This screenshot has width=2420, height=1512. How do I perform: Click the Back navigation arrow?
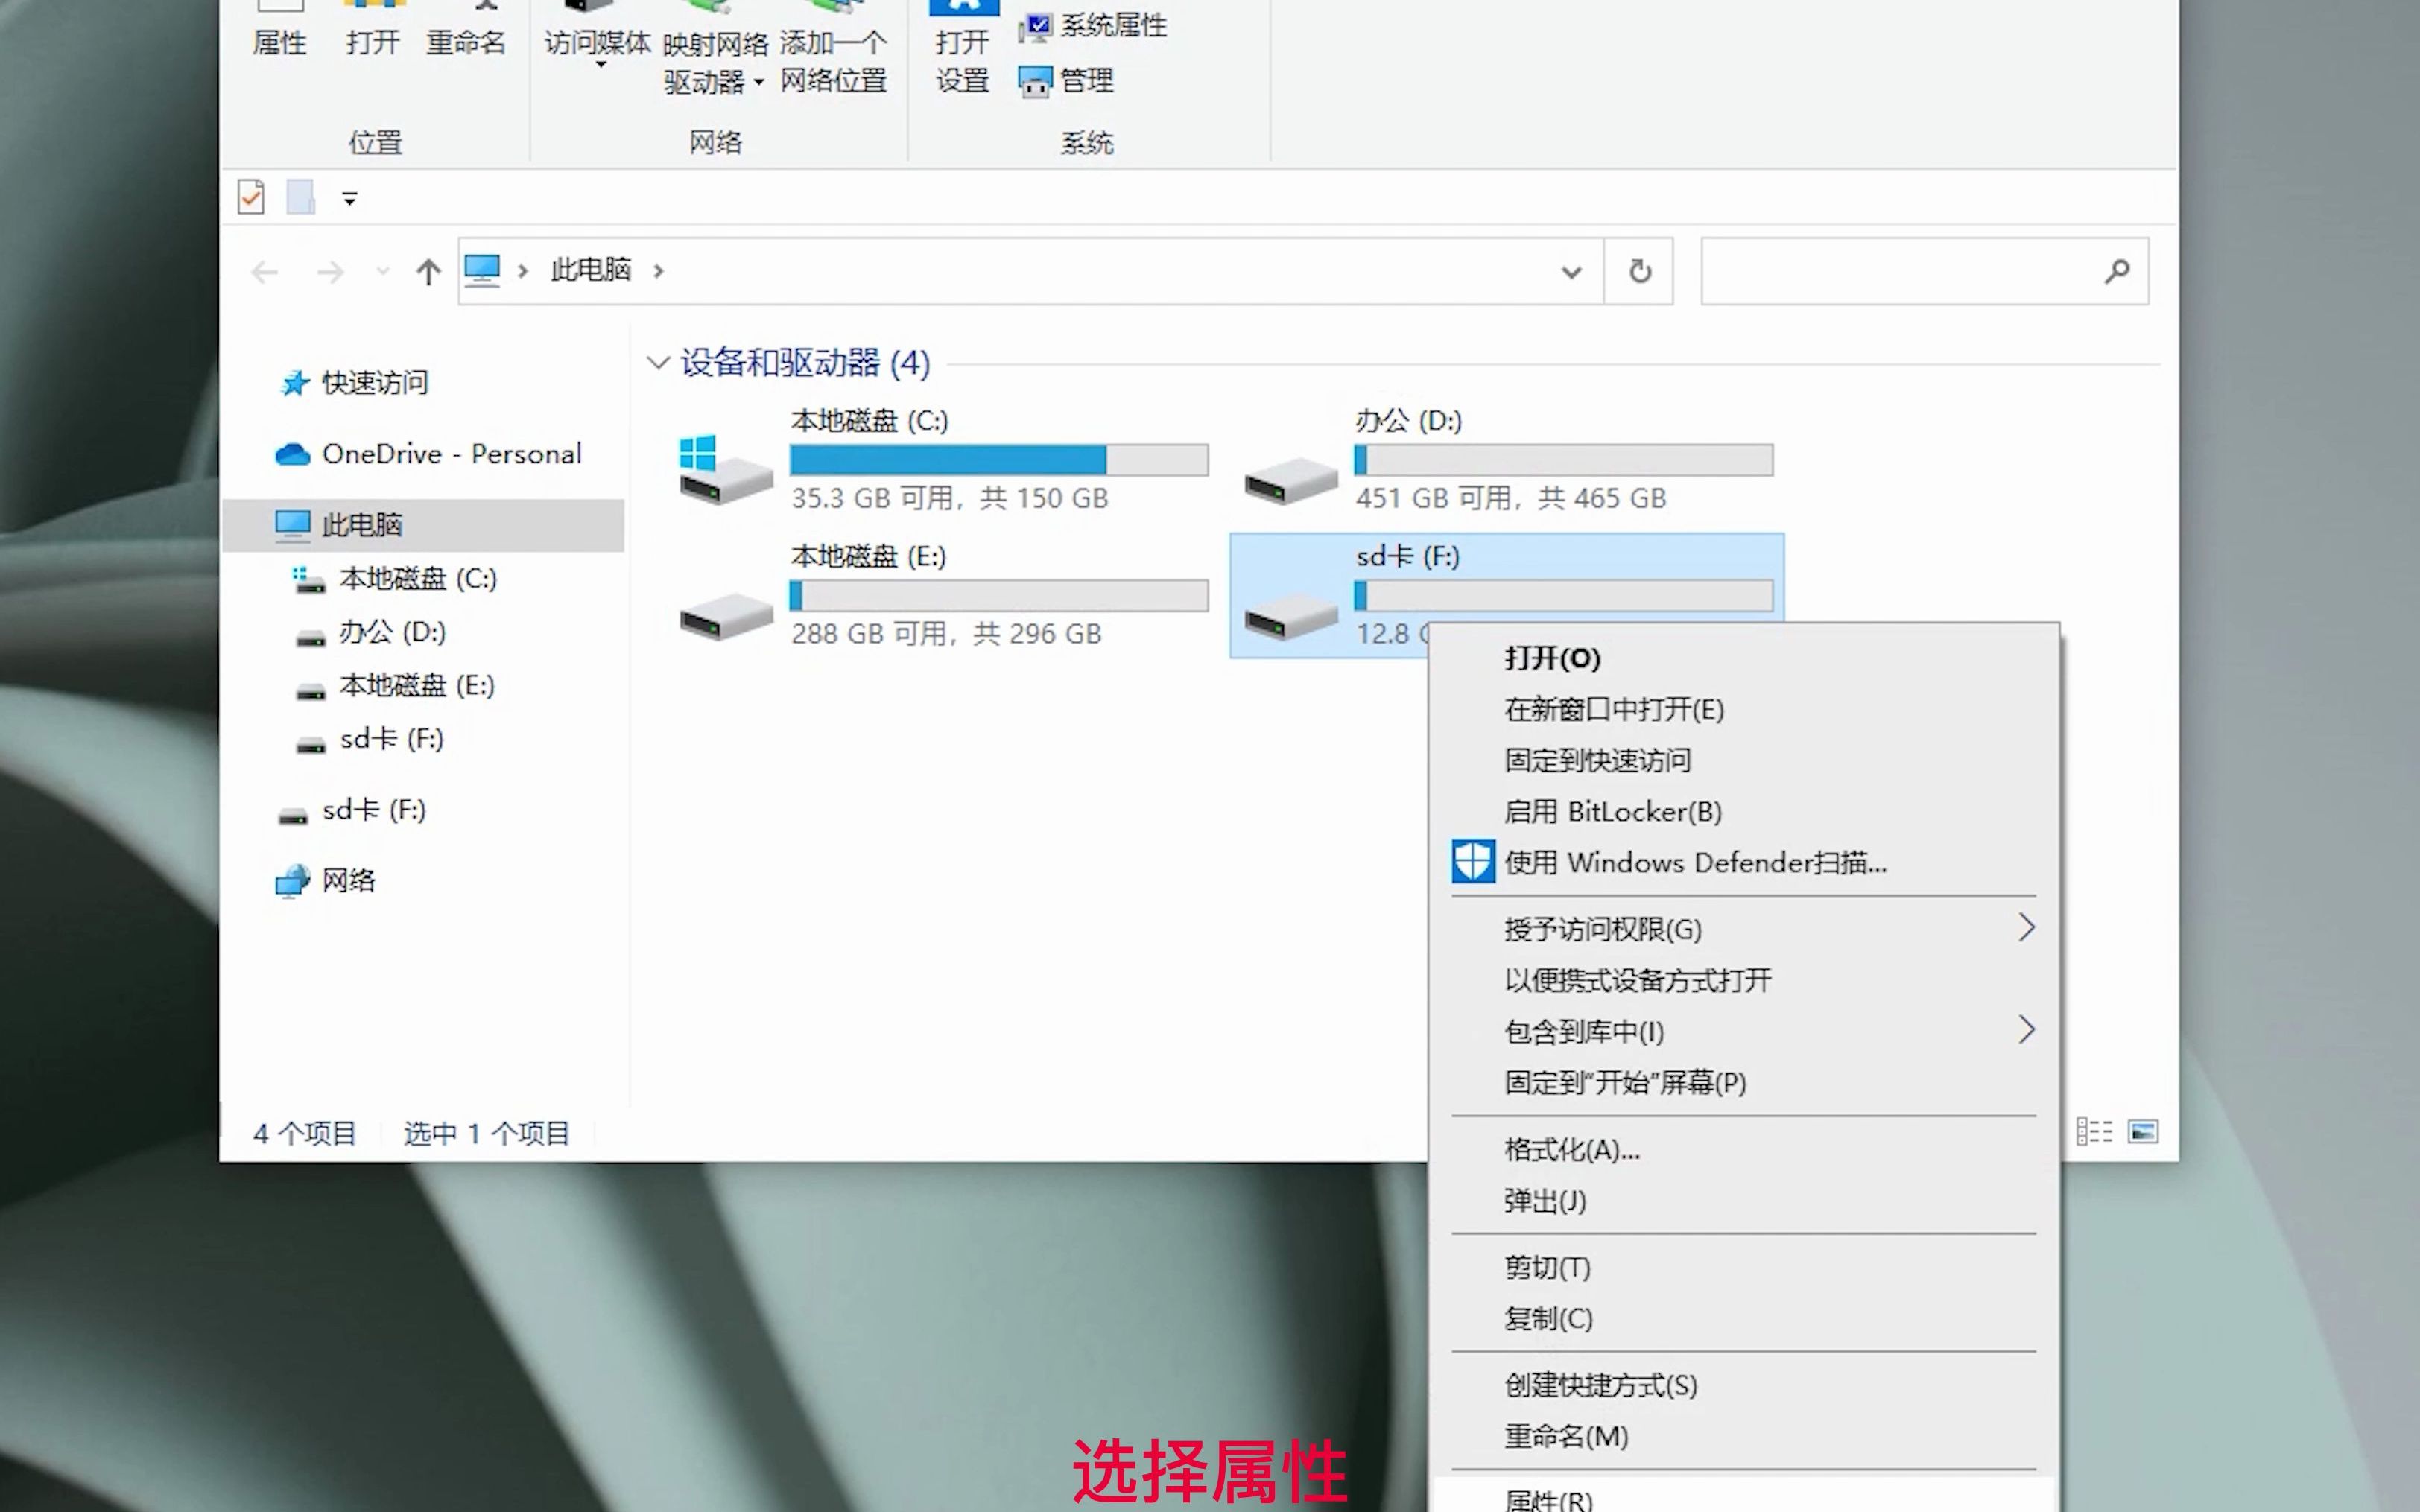[x=265, y=271]
